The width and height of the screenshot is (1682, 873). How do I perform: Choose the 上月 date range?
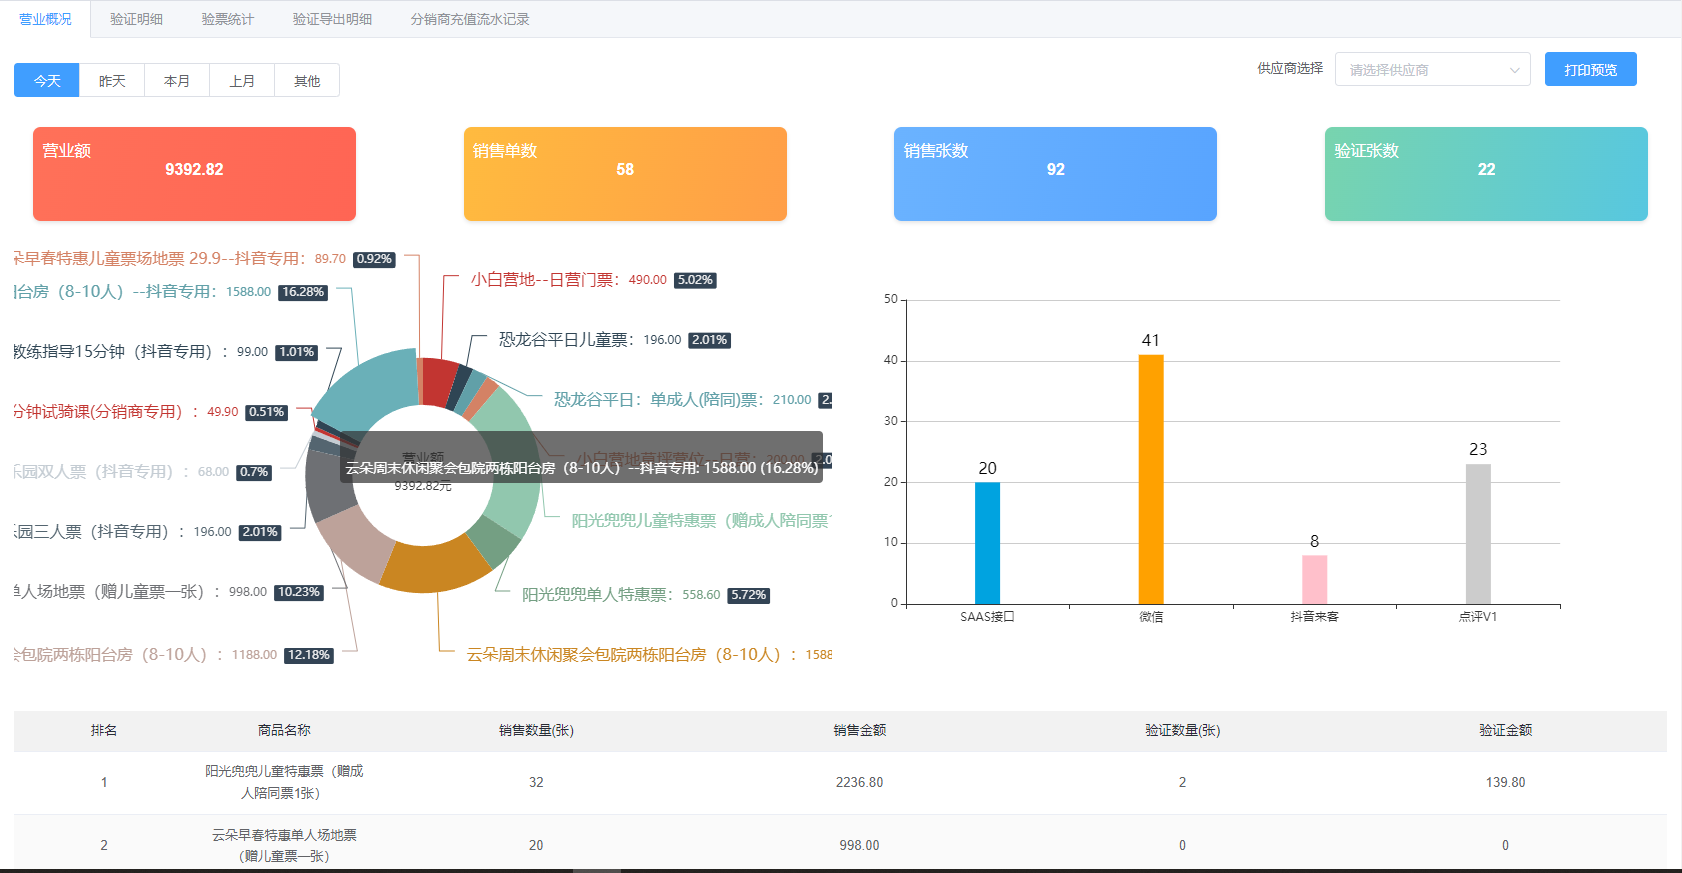click(x=242, y=81)
